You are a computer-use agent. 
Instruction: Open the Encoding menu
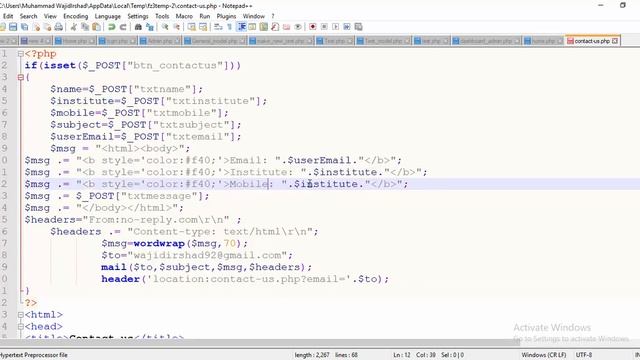76,16
